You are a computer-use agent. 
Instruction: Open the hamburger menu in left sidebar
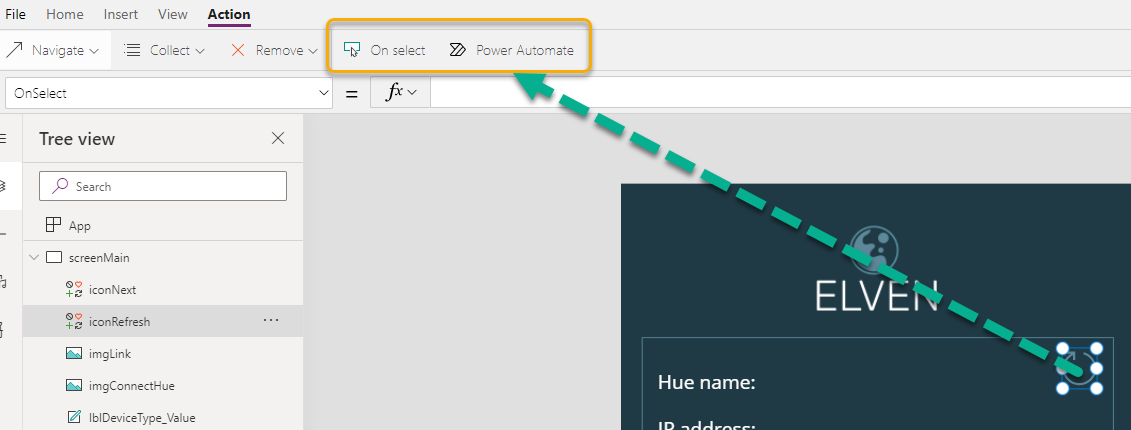[x=4, y=139]
